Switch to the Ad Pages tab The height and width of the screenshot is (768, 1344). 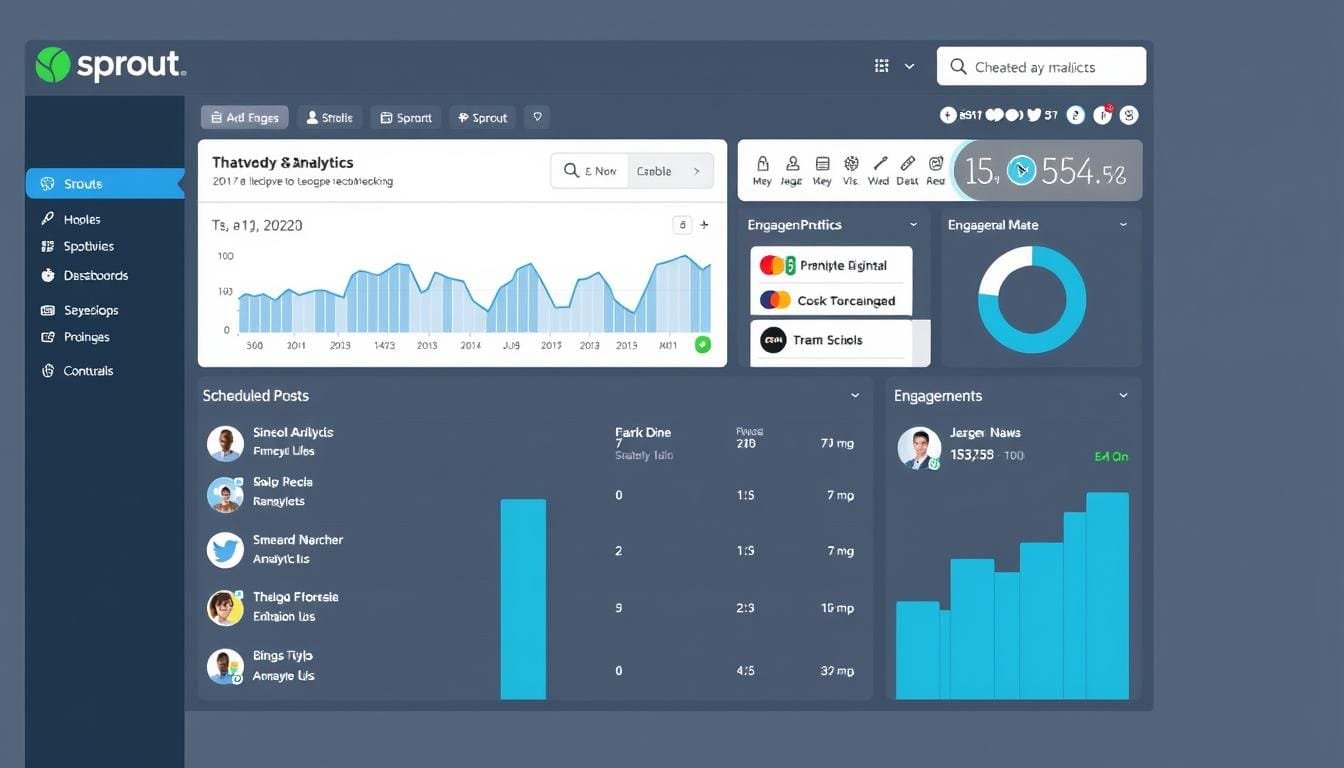click(244, 117)
